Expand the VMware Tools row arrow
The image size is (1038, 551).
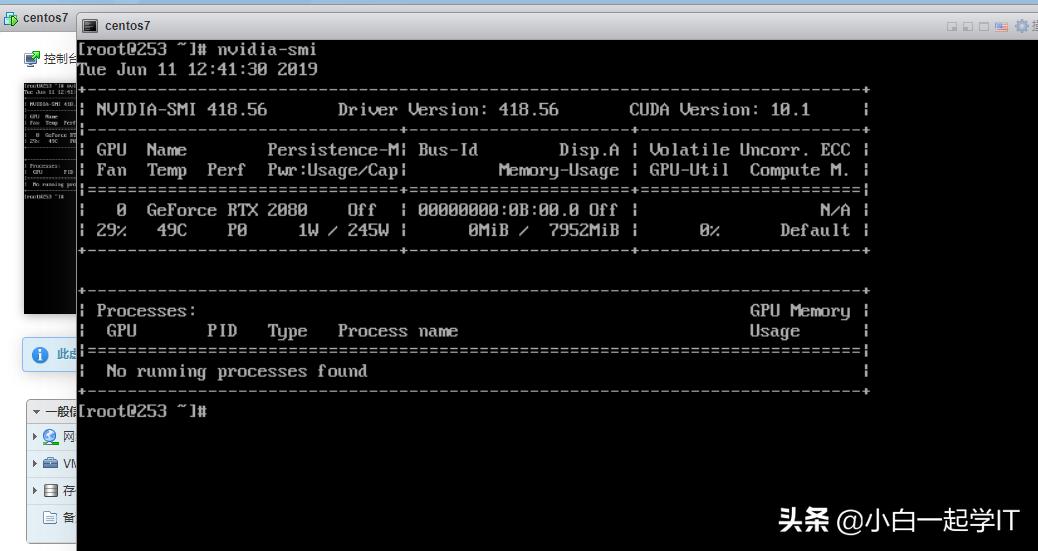34,463
